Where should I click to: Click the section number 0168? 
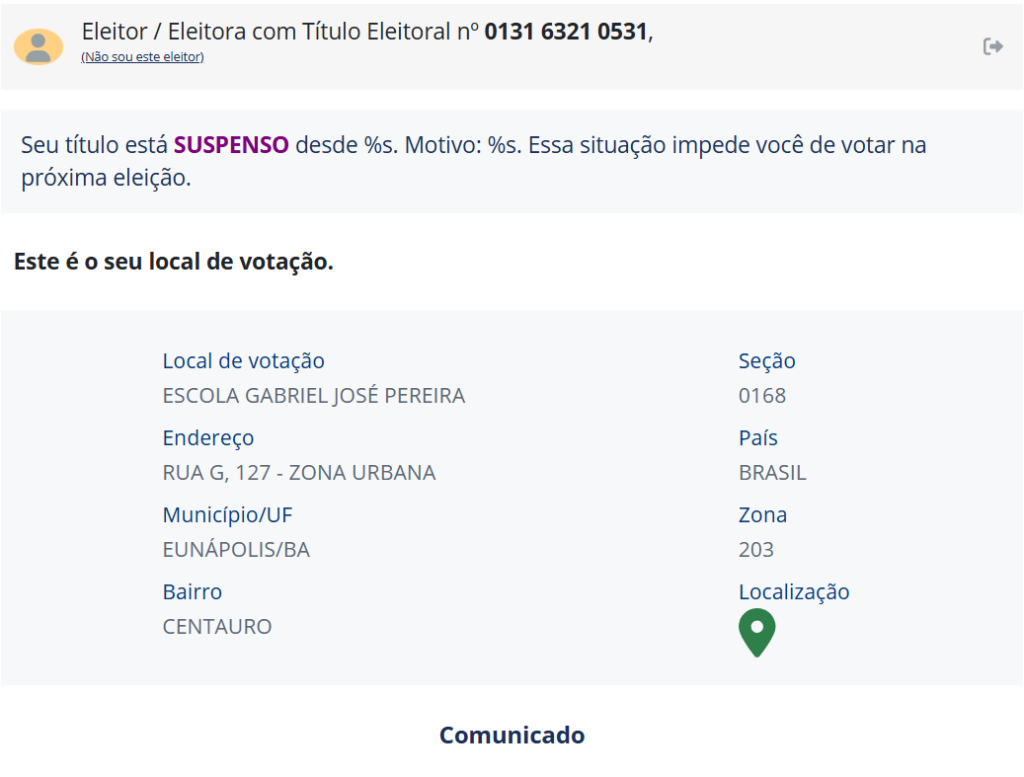pyautogui.click(x=762, y=396)
